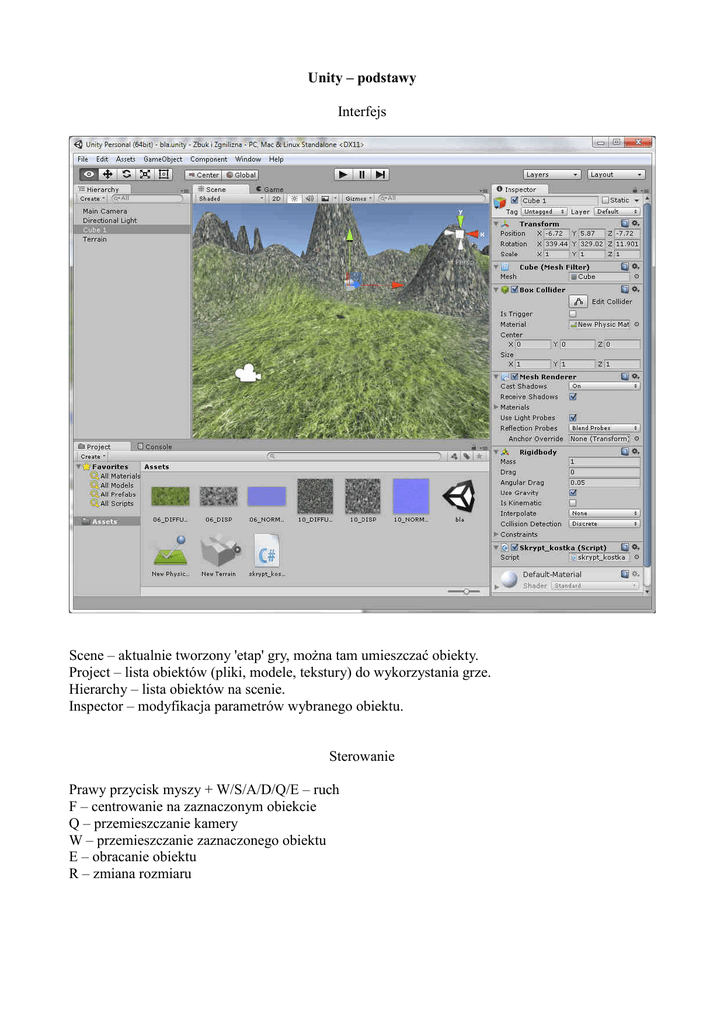Open the Layers dropdown
This screenshot has width=724, height=1024.
tap(550, 174)
